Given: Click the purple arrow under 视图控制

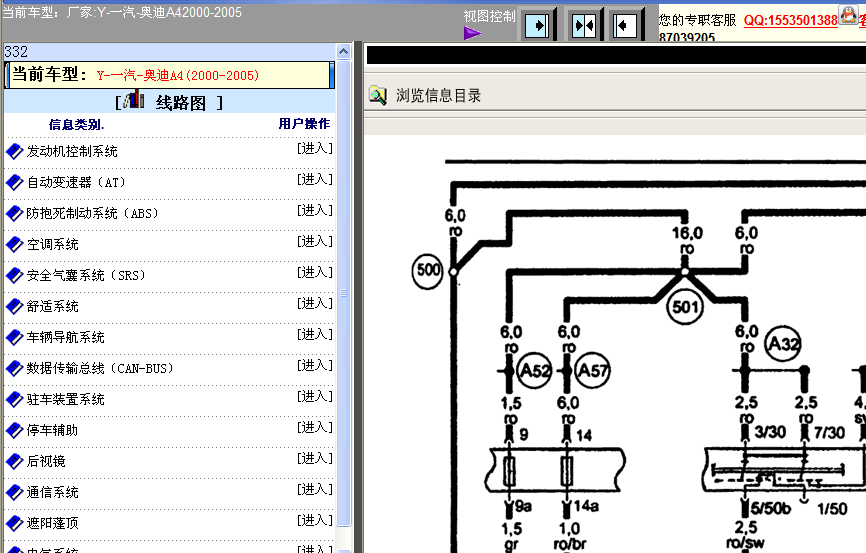Looking at the screenshot, I should click(472, 34).
